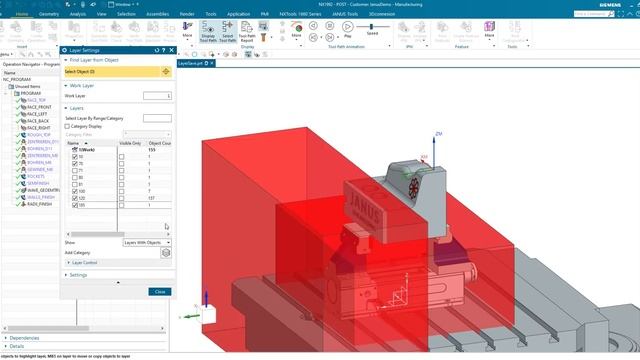This screenshot has width=640, height=360.
Task: Enable the Category Display checkbox
Action: [67, 127]
